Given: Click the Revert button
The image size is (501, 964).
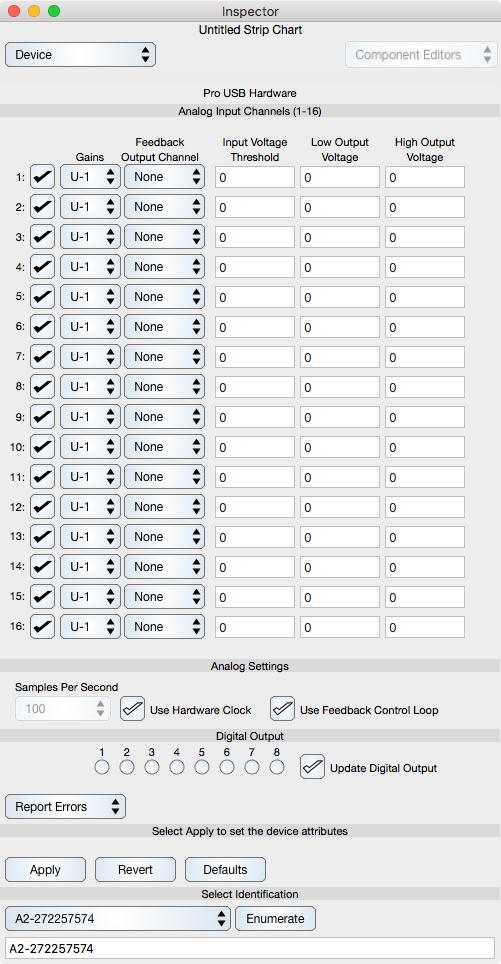Looking at the screenshot, I should coord(135,870).
